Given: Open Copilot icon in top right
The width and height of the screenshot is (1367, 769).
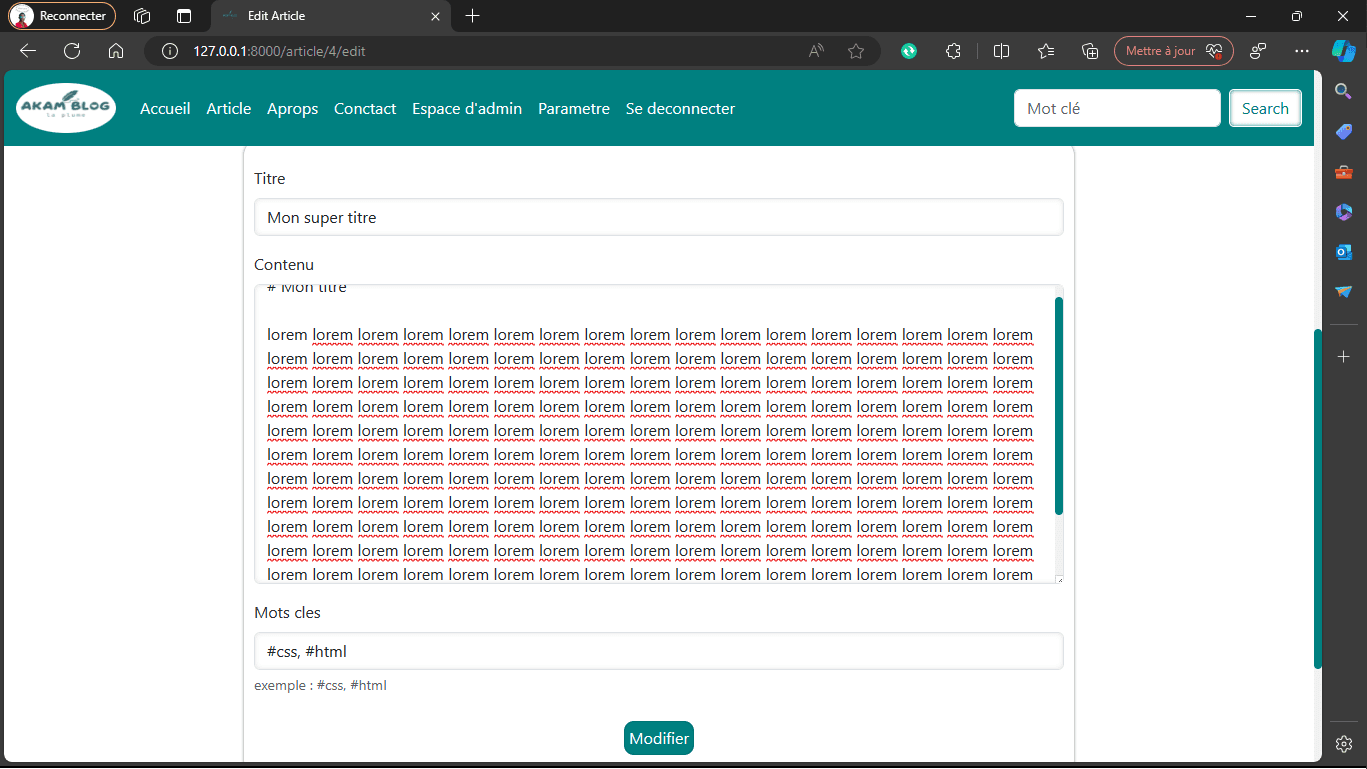Looking at the screenshot, I should [x=1343, y=51].
